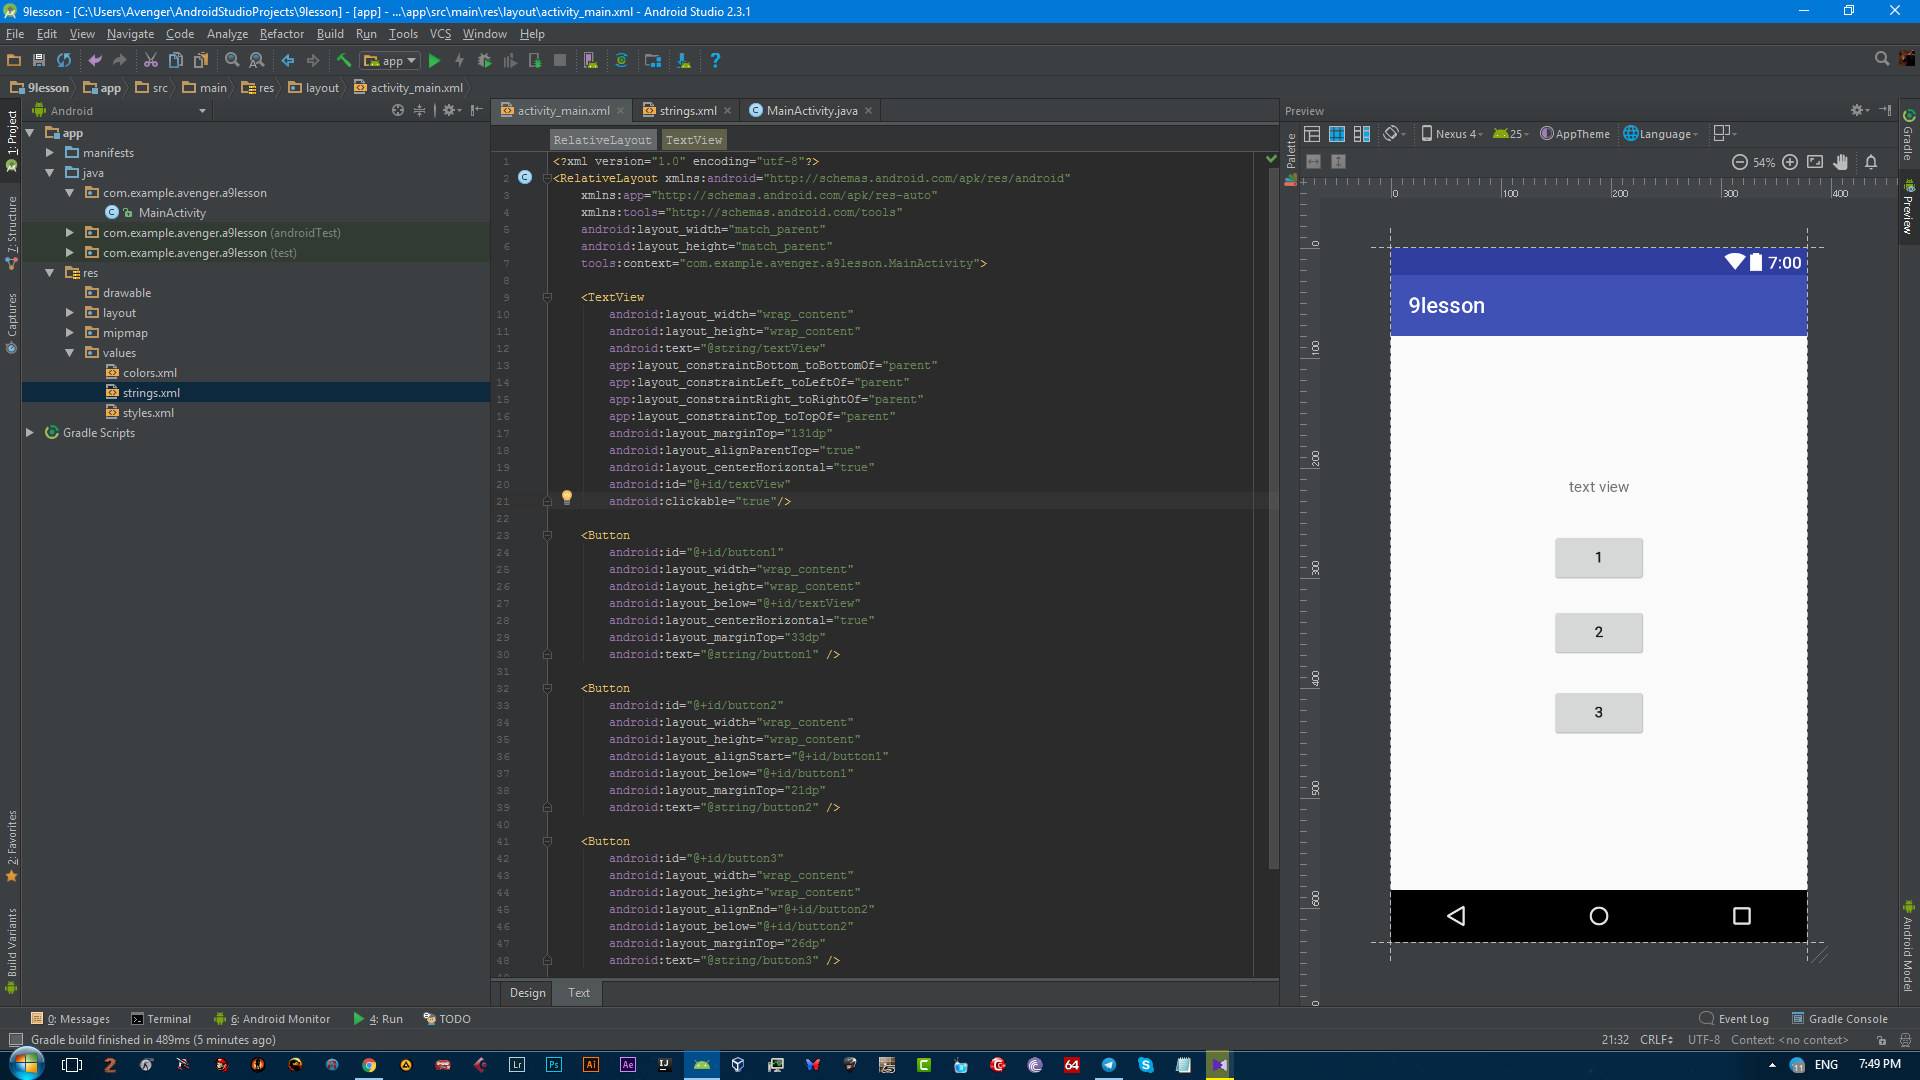1920x1080 pixels.
Task: Click the AVD Manager icon
Action: [x=591, y=61]
